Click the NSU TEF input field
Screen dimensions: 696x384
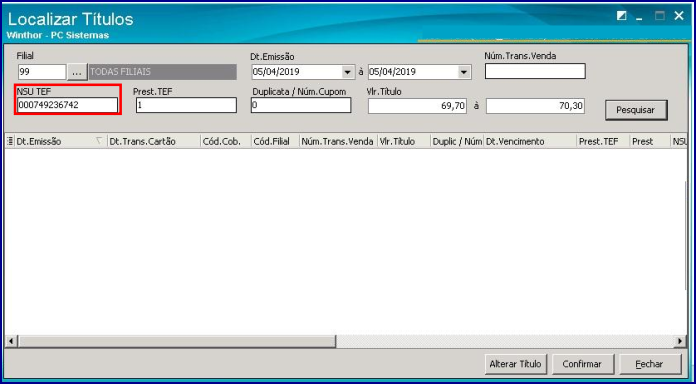[x=68, y=105]
